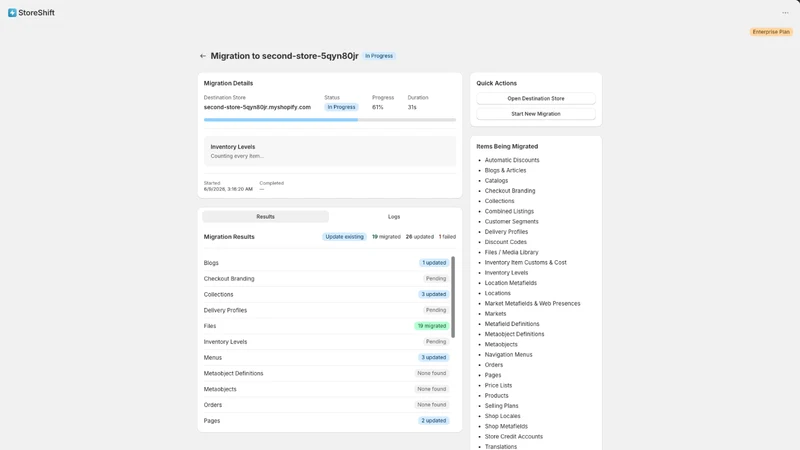Click Discount Codes in items list

[506, 242]
